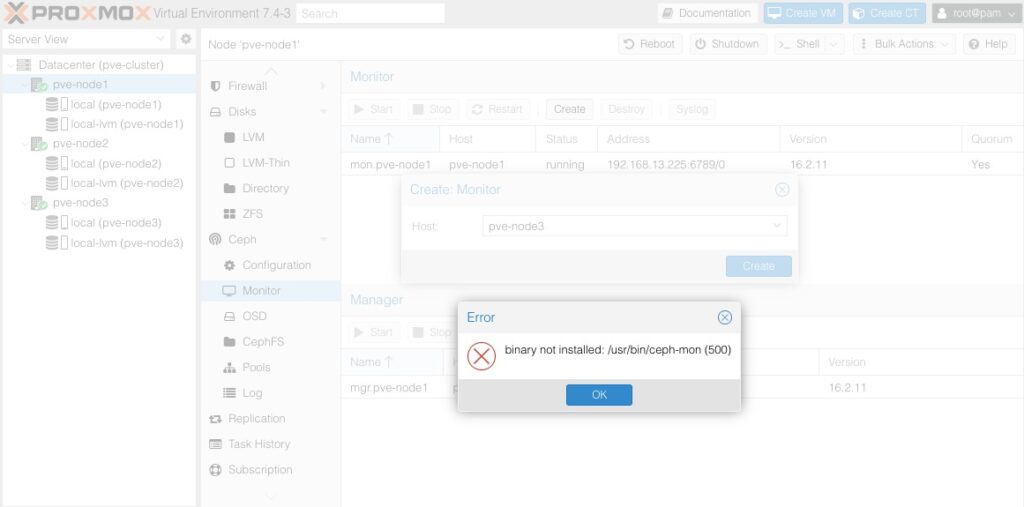Open root@pam user menu
Viewport: 1024px width, 507px height.
click(976, 13)
